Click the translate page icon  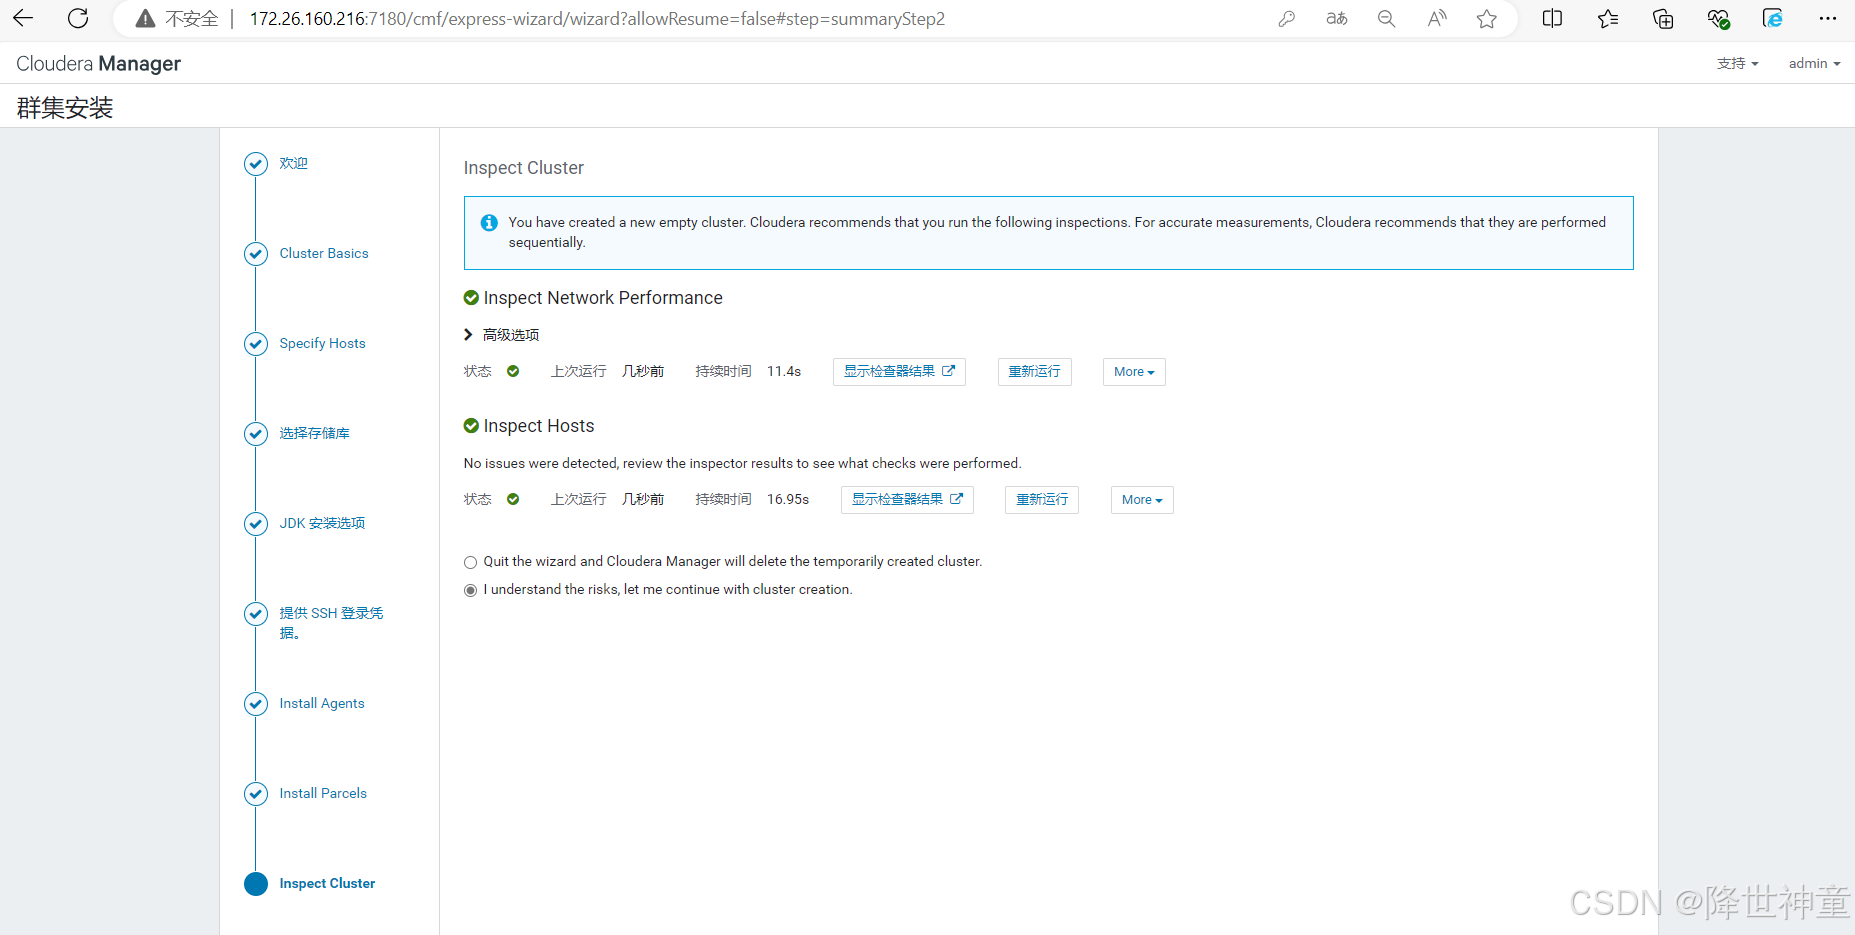point(1337,19)
